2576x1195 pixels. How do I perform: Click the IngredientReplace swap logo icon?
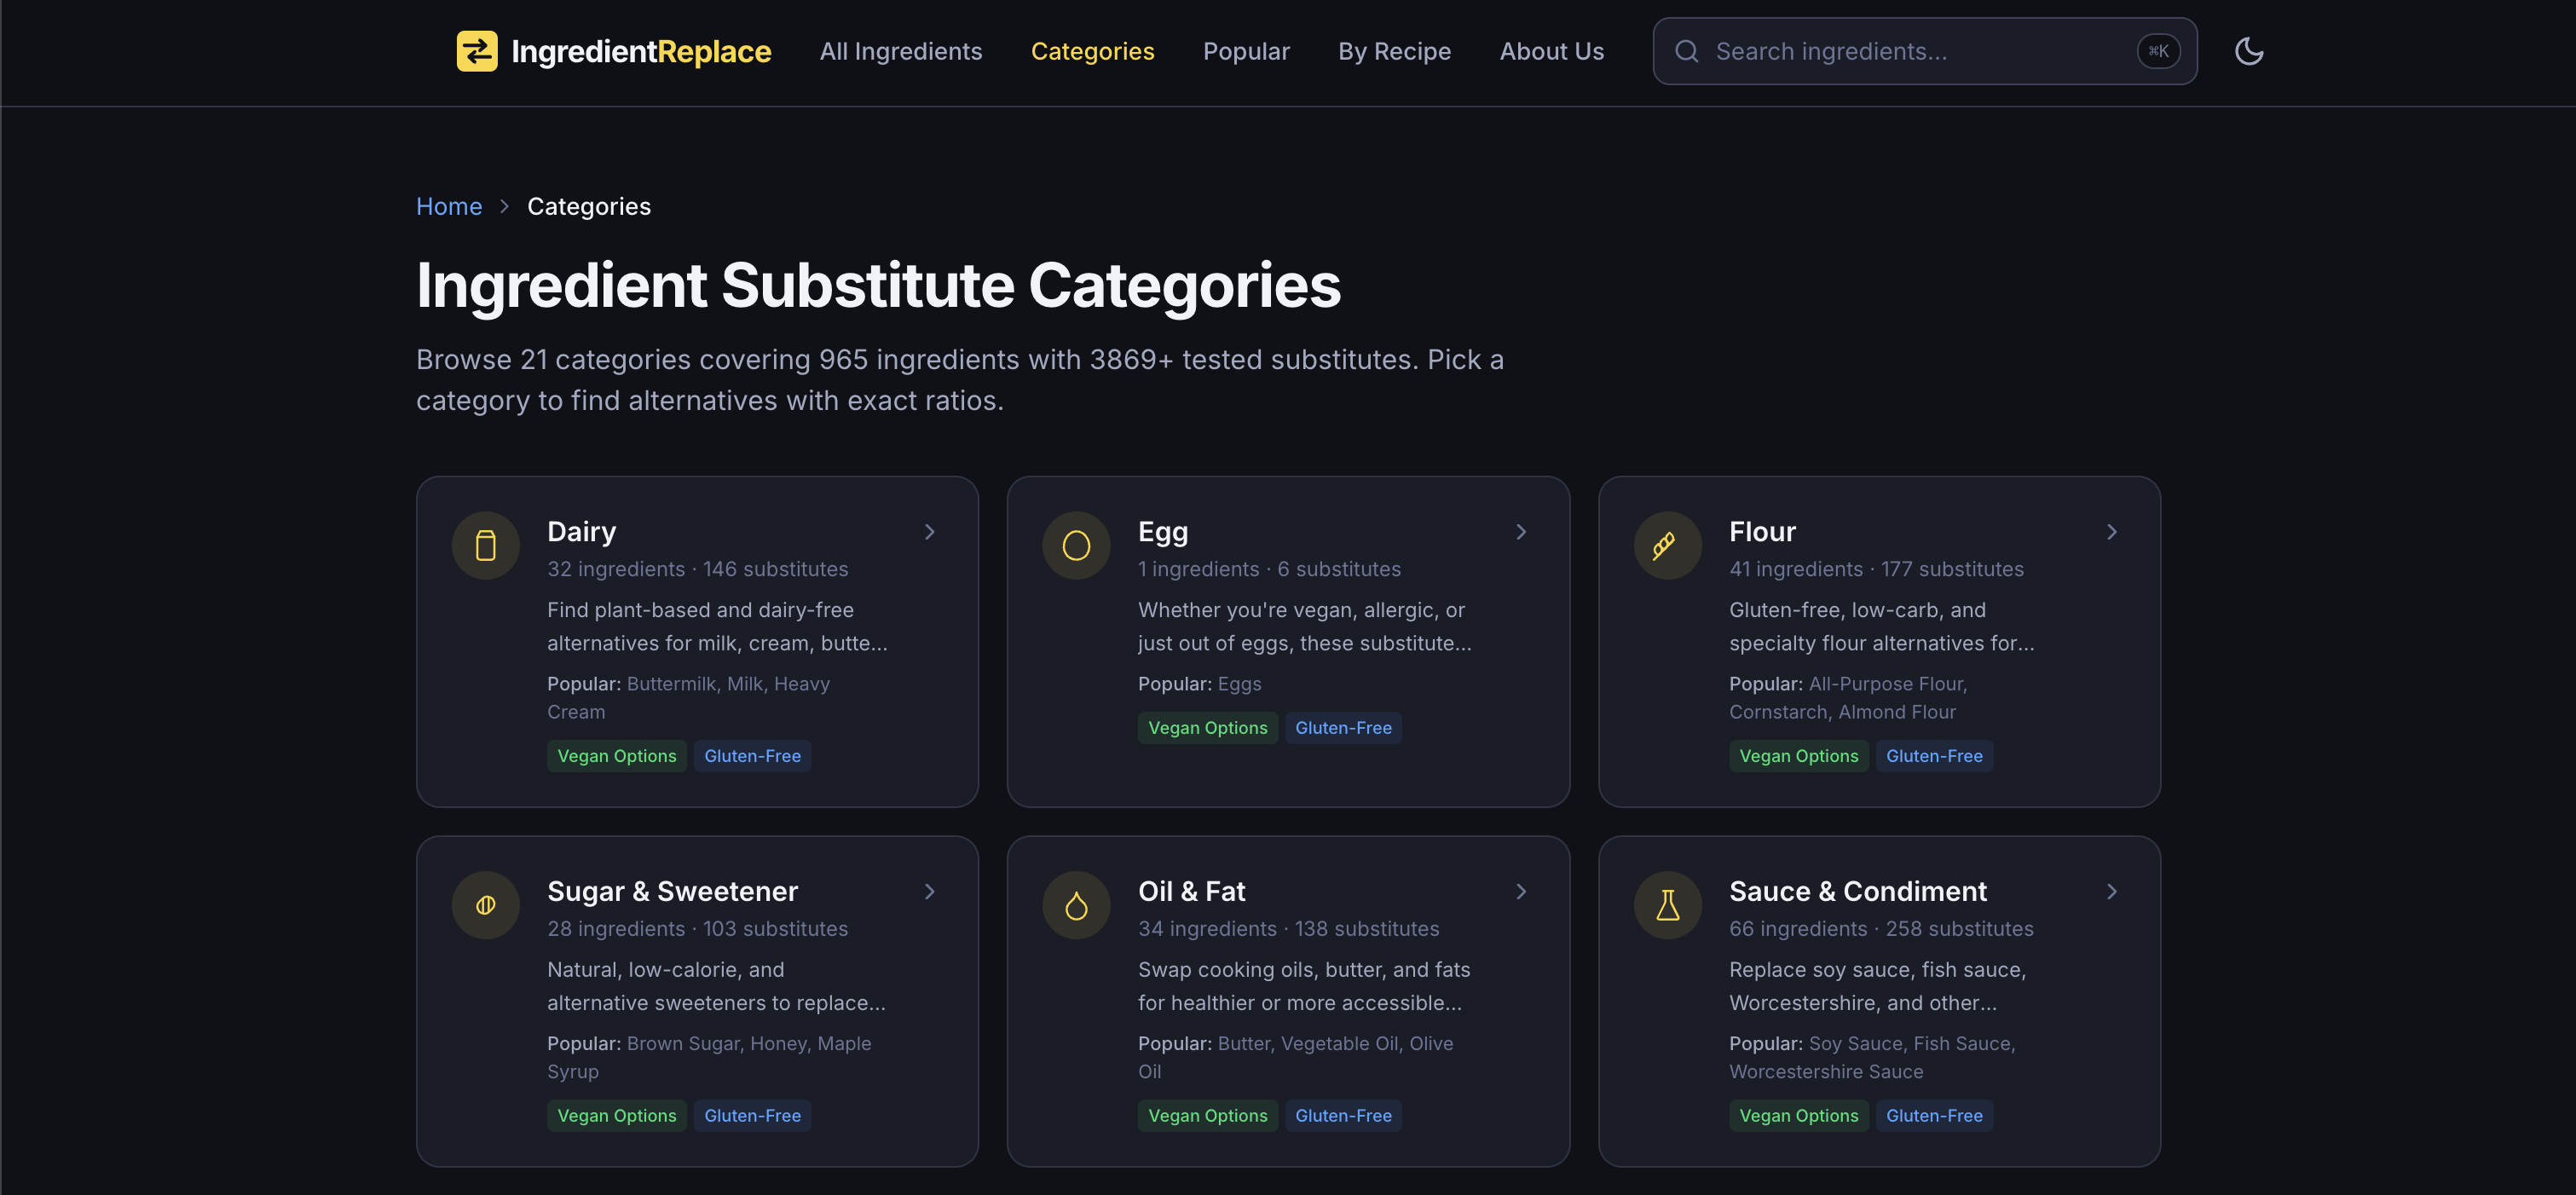pos(477,51)
